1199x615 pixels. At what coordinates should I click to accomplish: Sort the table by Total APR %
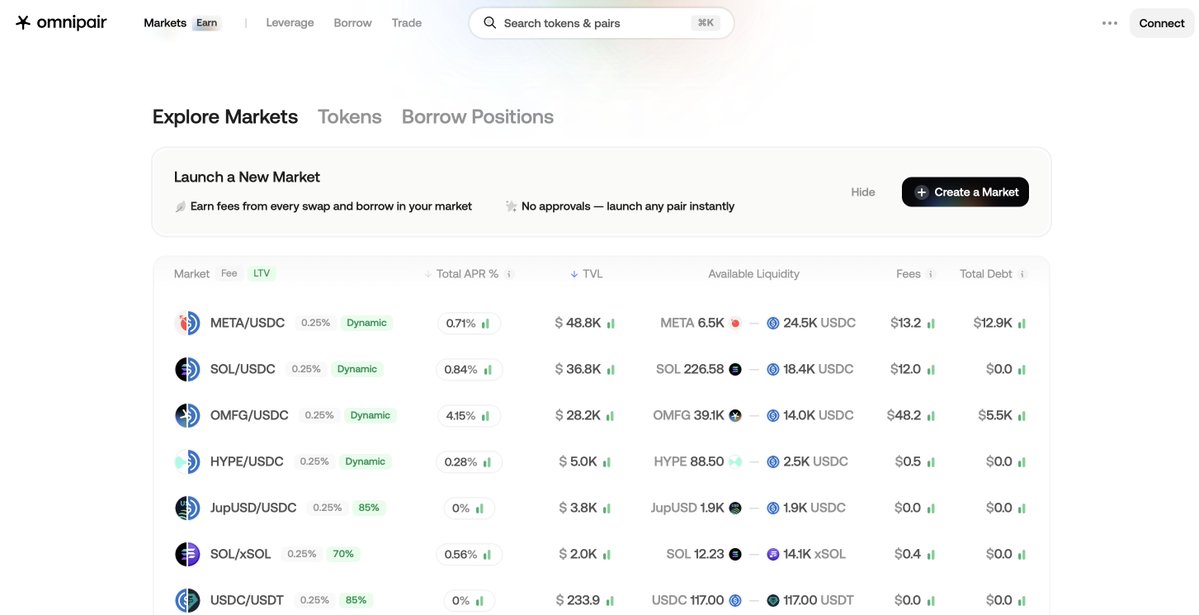[x=467, y=274]
